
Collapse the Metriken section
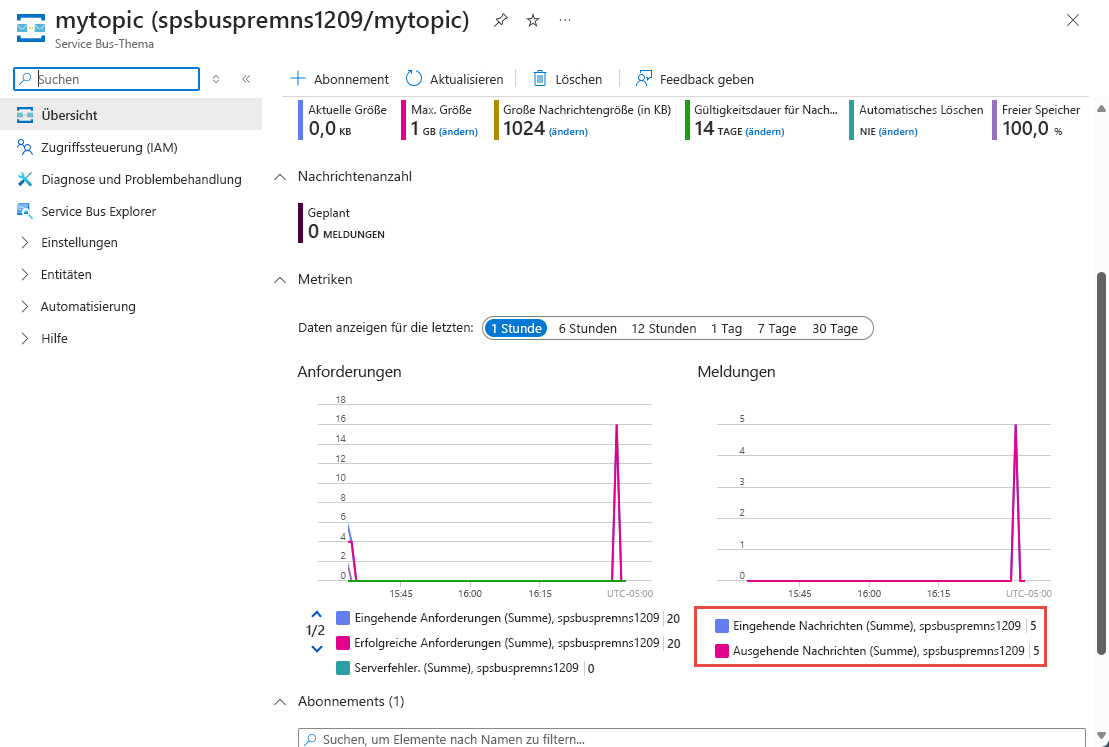pos(280,279)
